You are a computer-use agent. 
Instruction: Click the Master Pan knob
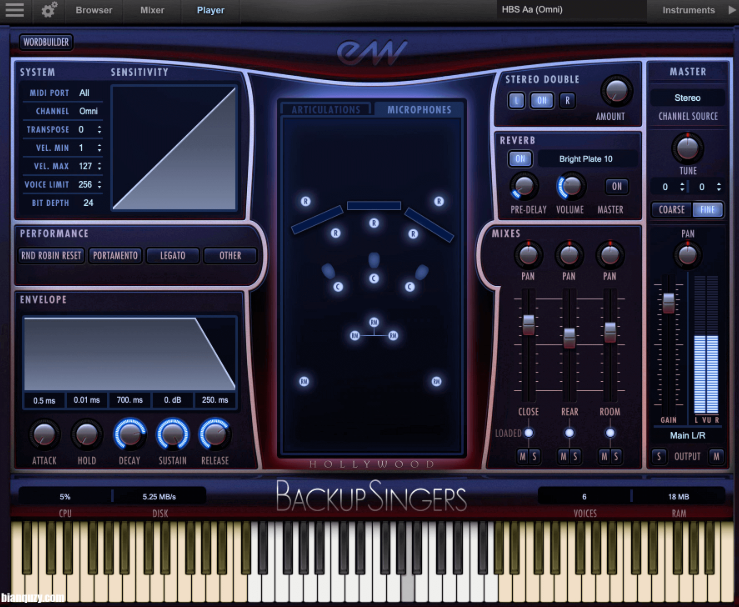[687, 254]
